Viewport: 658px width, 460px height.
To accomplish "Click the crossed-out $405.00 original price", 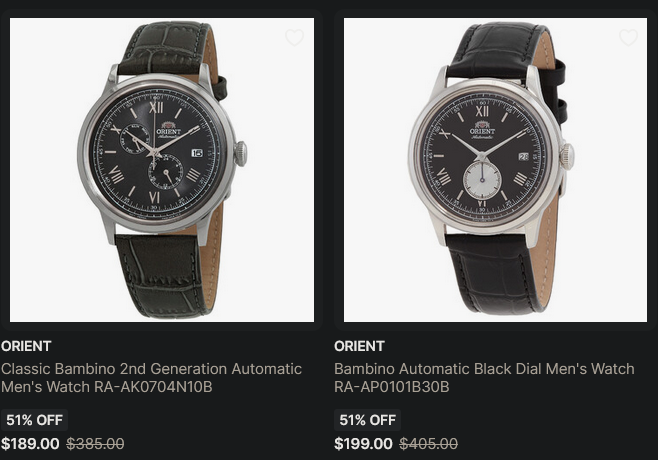I will [428, 444].
